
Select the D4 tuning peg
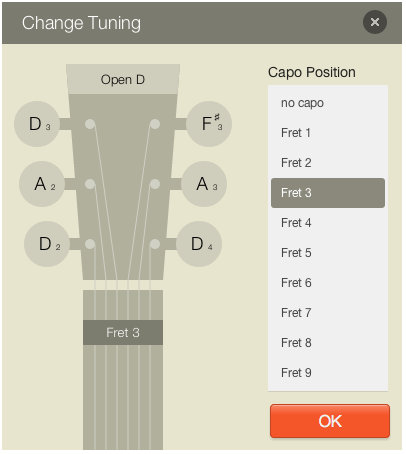pos(199,244)
